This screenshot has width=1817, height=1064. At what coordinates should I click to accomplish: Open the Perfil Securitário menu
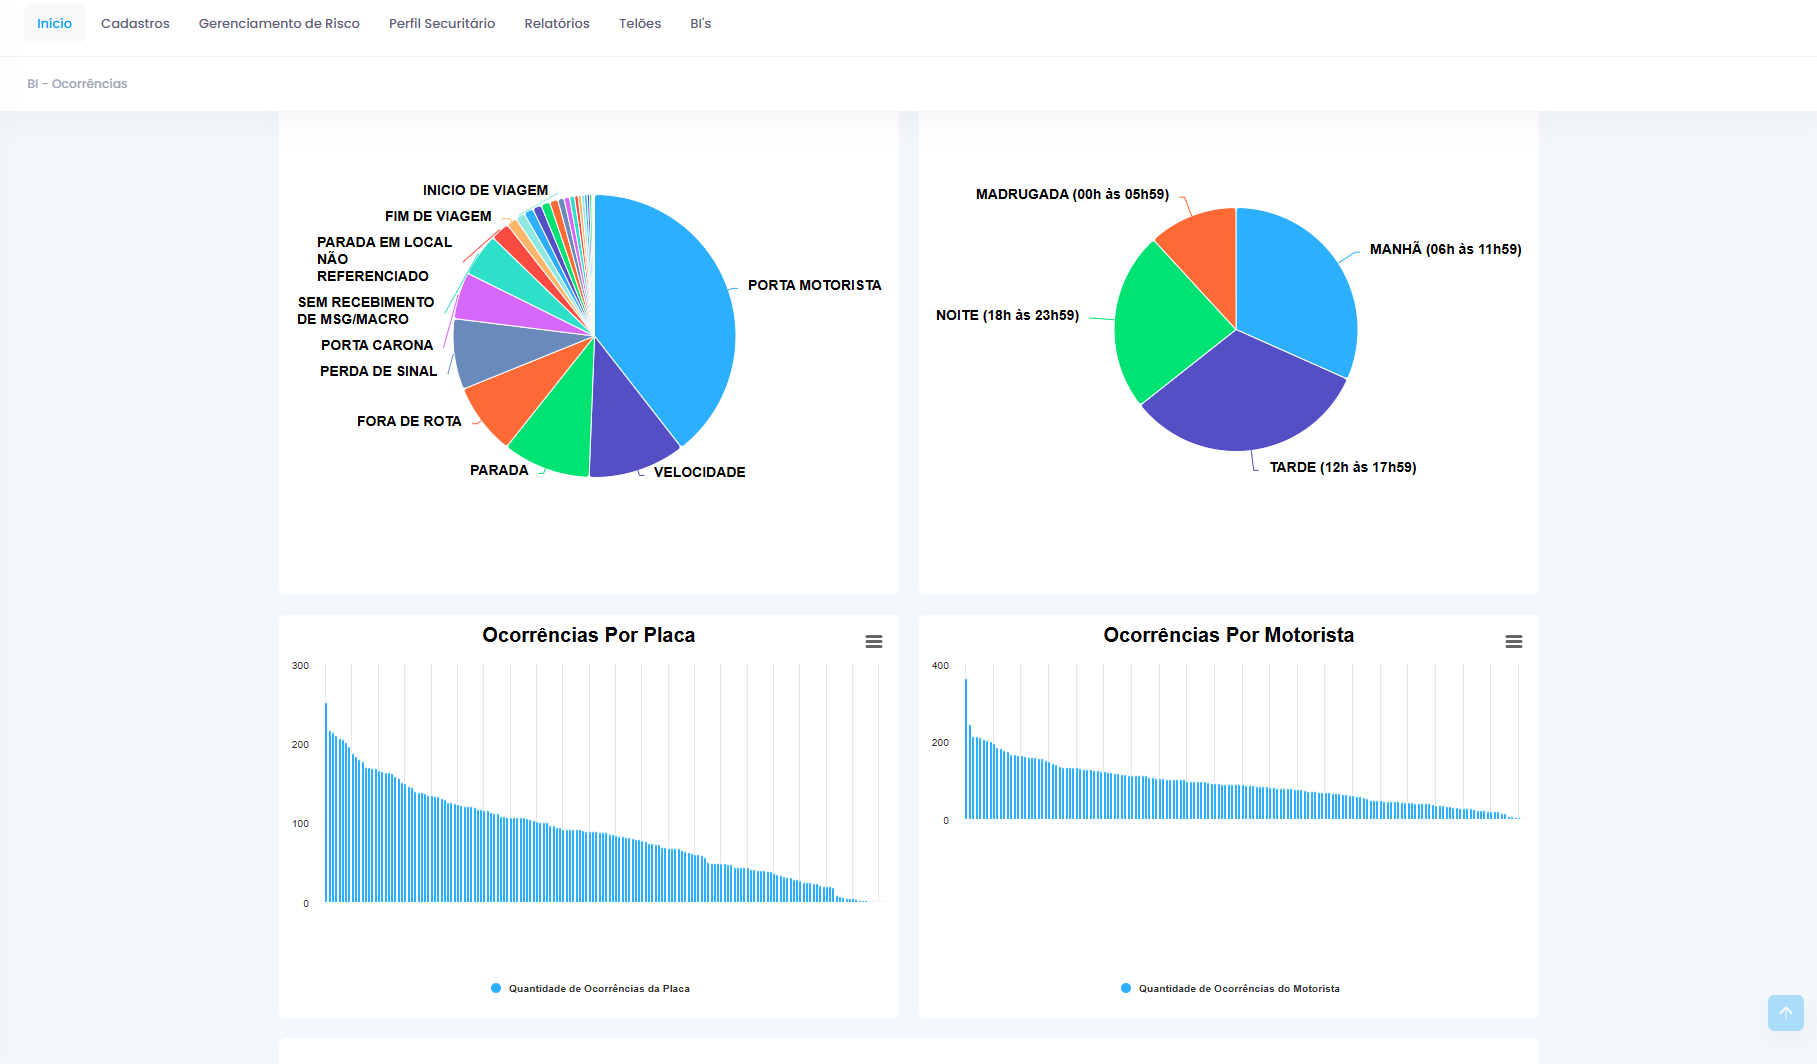click(x=442, y=23)
